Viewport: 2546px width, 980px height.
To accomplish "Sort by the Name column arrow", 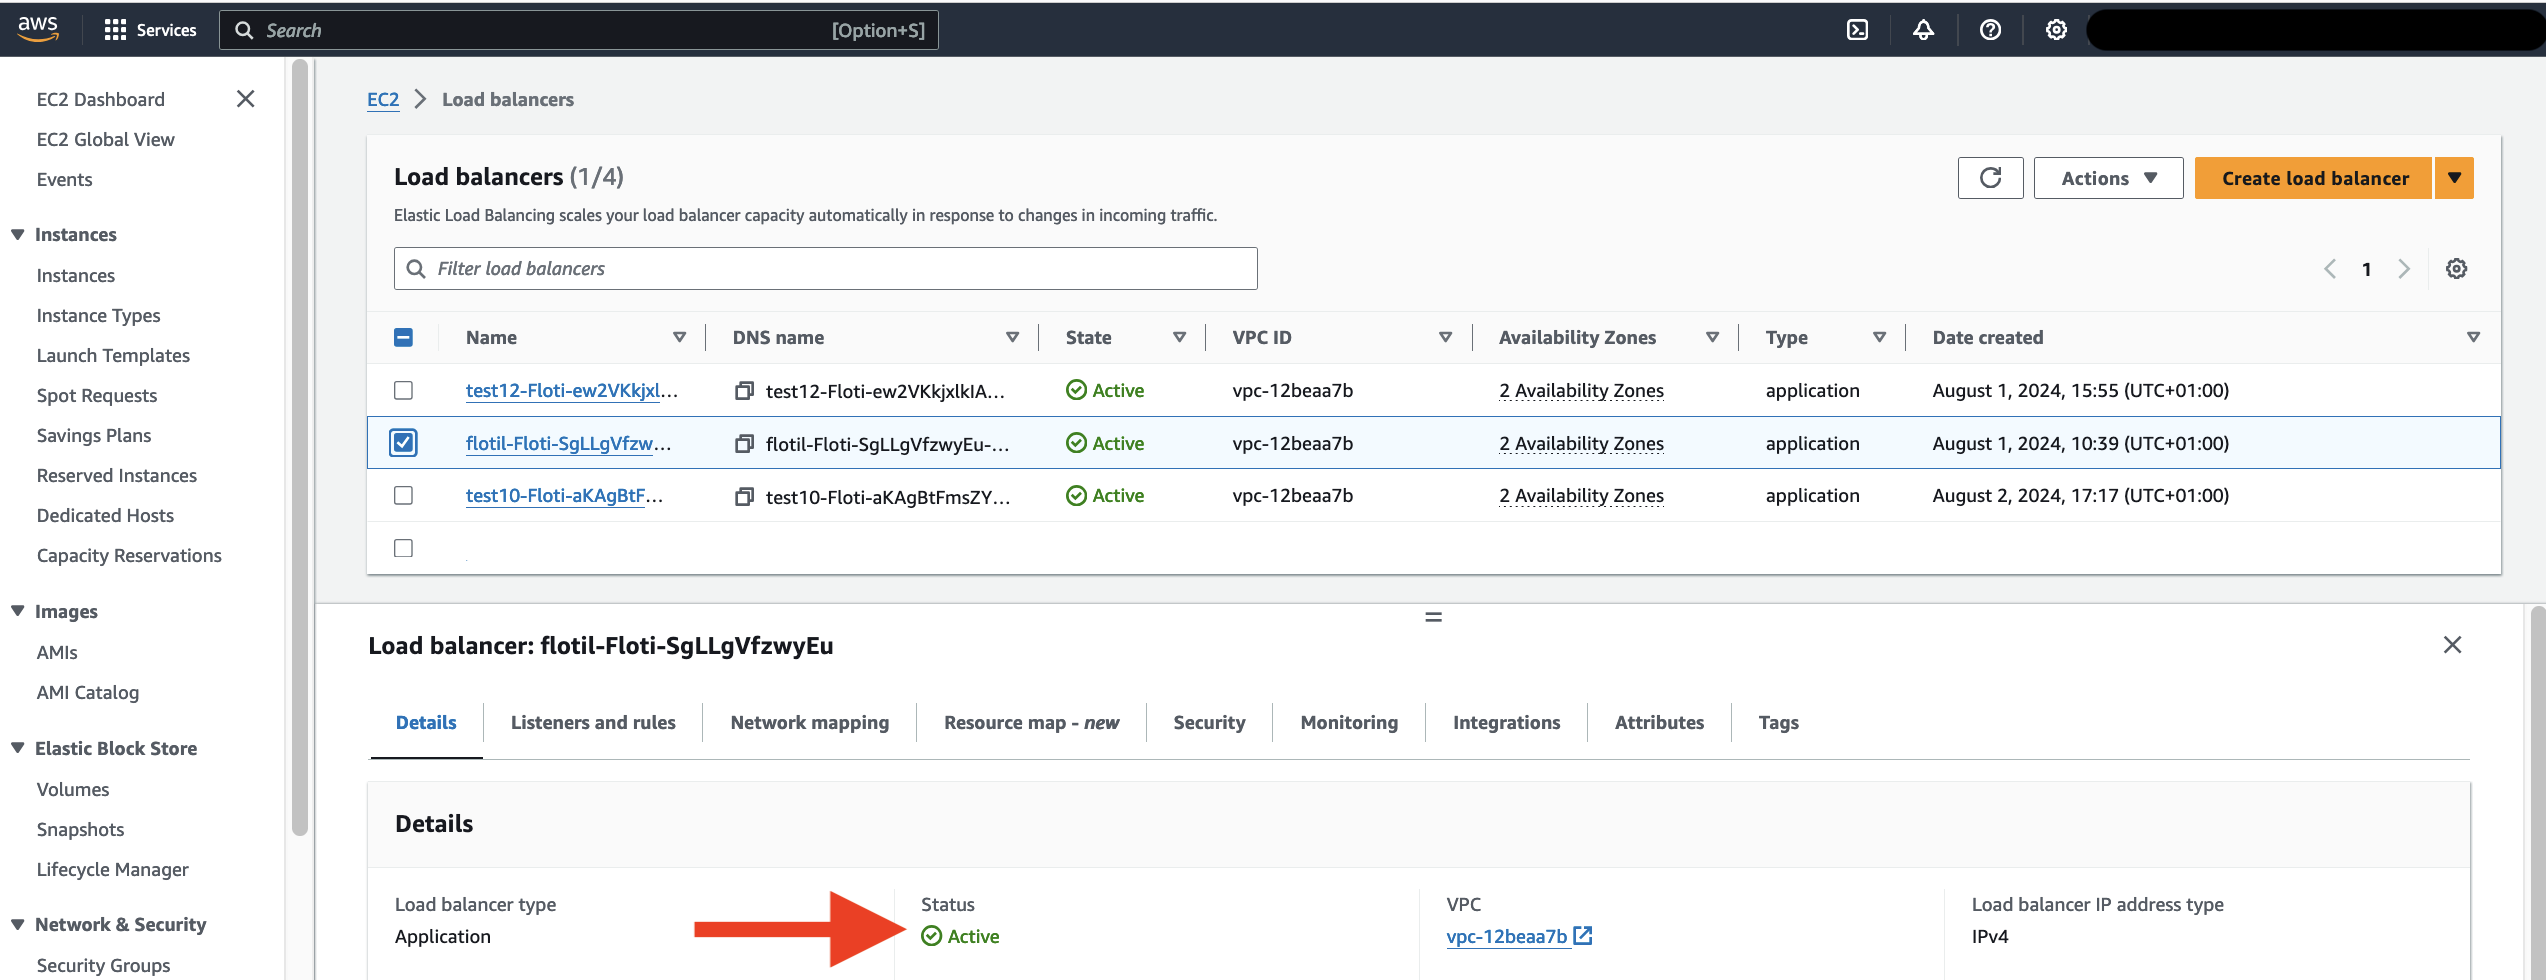I will [679, 337].
